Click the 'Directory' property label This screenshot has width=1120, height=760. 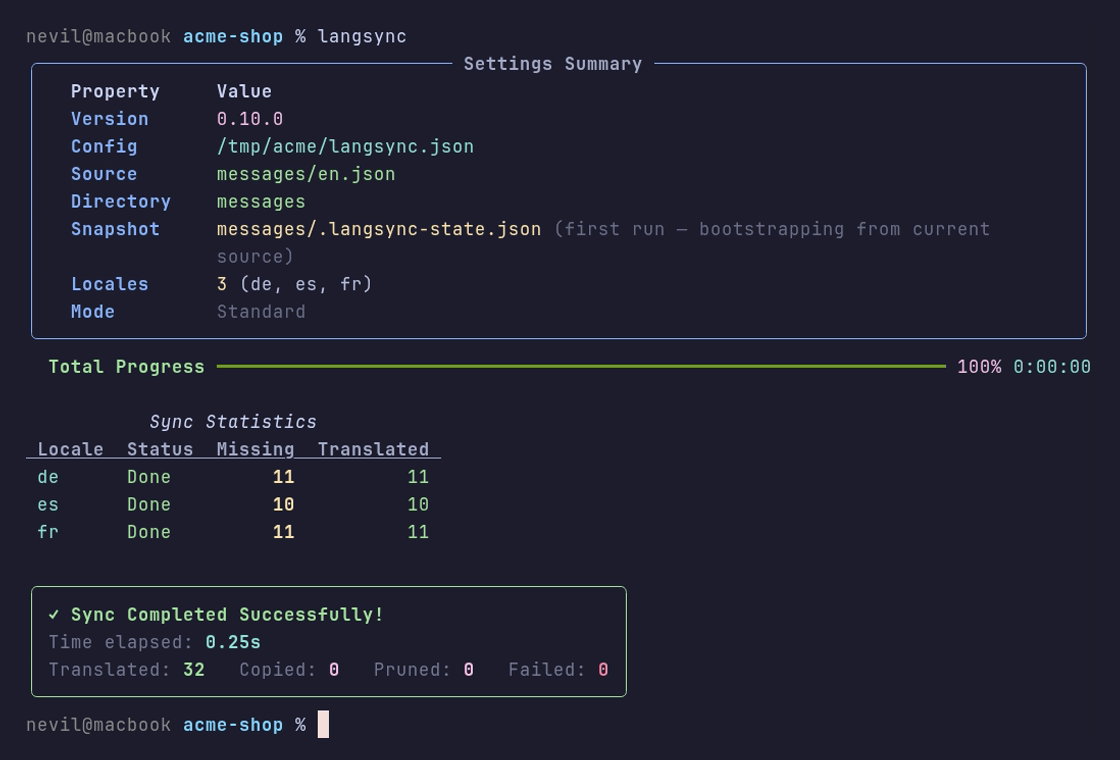tap(121, 201)
